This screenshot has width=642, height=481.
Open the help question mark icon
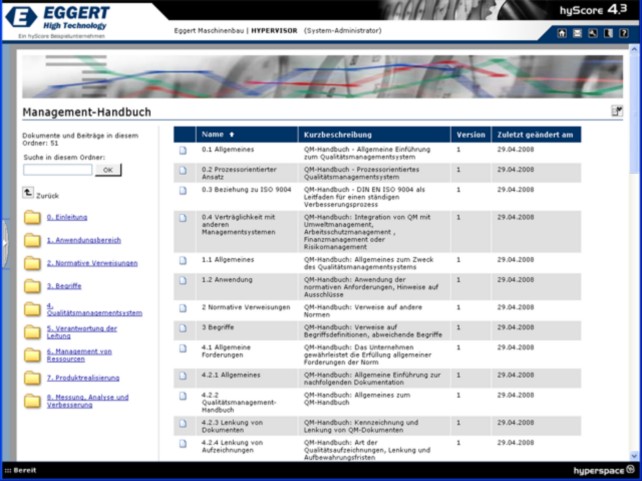[x=623, y=33]
